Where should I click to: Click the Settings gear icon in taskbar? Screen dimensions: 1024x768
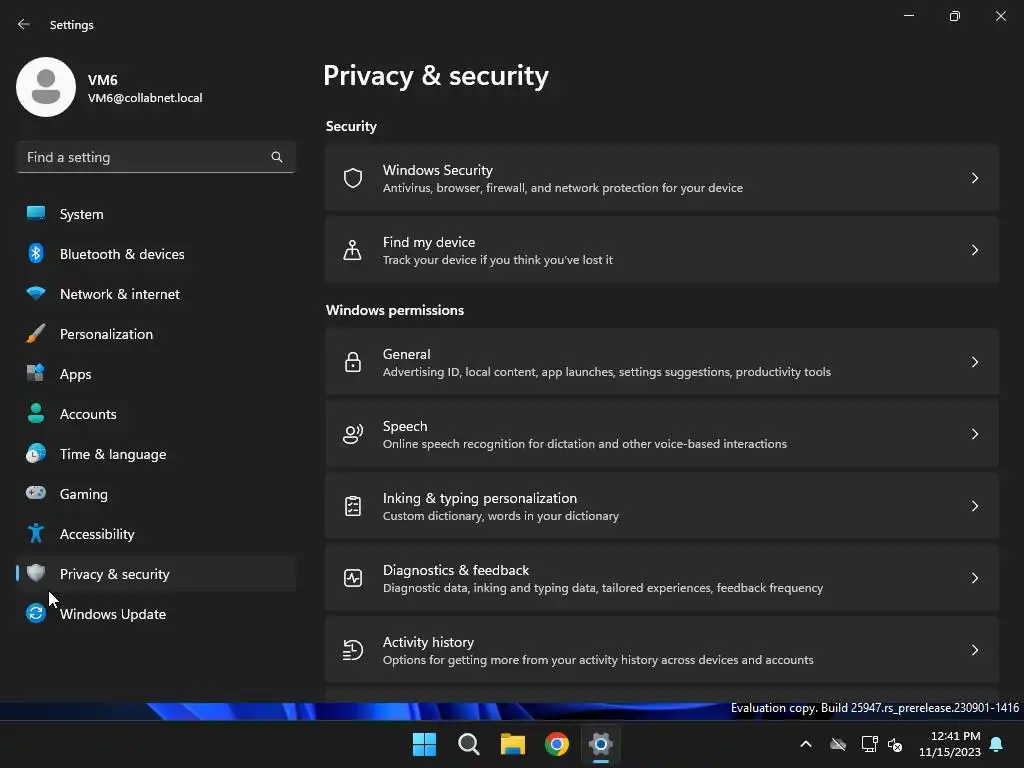pos(601,744)
